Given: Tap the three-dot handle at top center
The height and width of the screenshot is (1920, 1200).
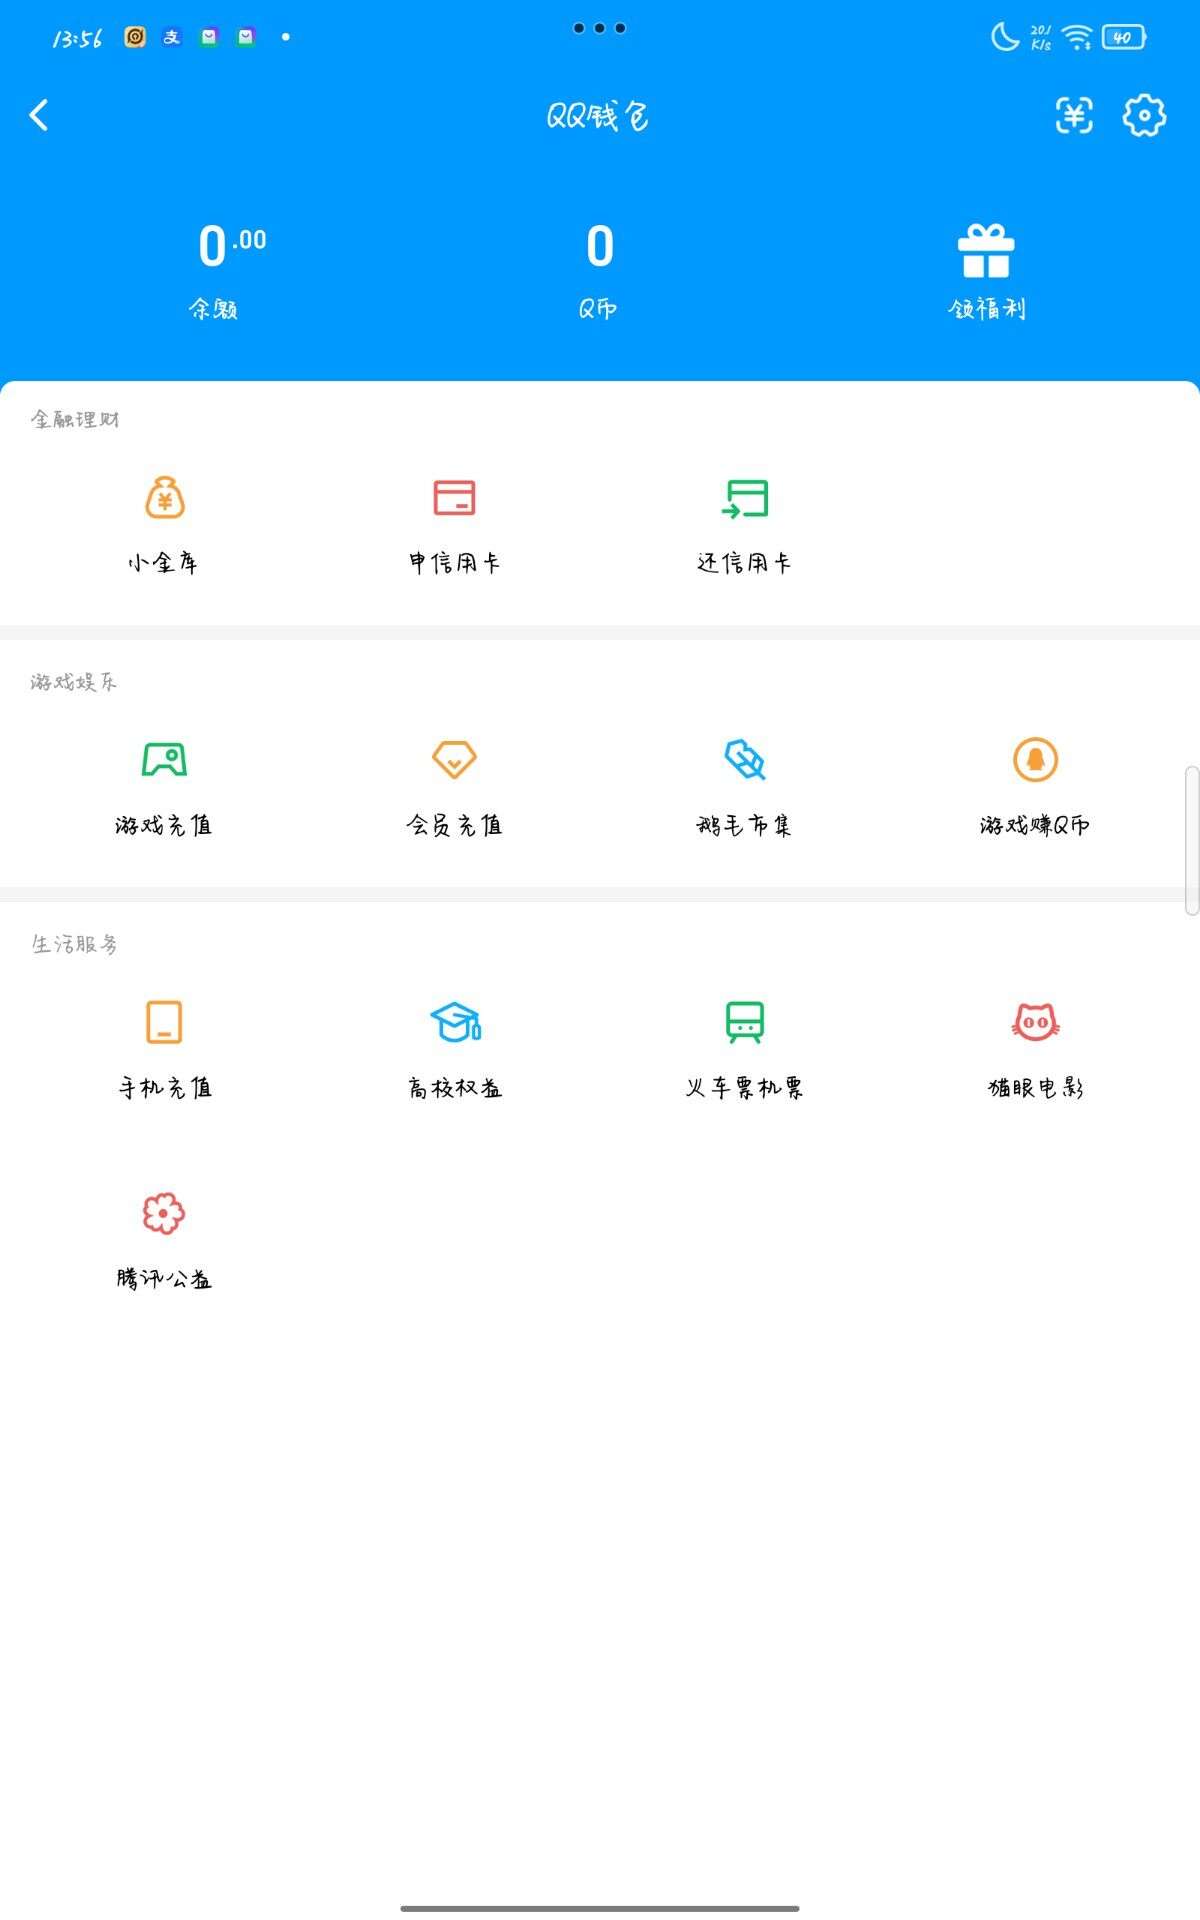Looking at the screenshot, I should [x=599, y=28].
